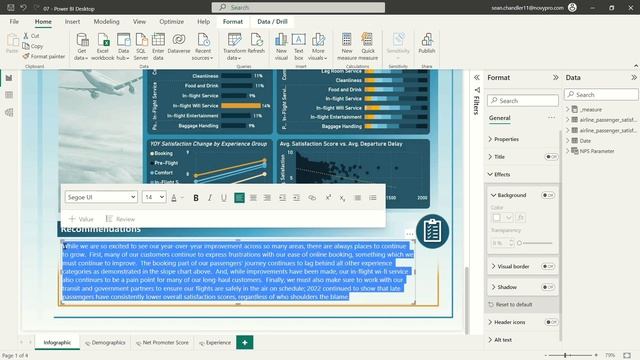Viewport: 640px width, 360px height.
Task: Toggle italic formatting in text toolbar
Action: pyautogui.click(x=210, y=198)
